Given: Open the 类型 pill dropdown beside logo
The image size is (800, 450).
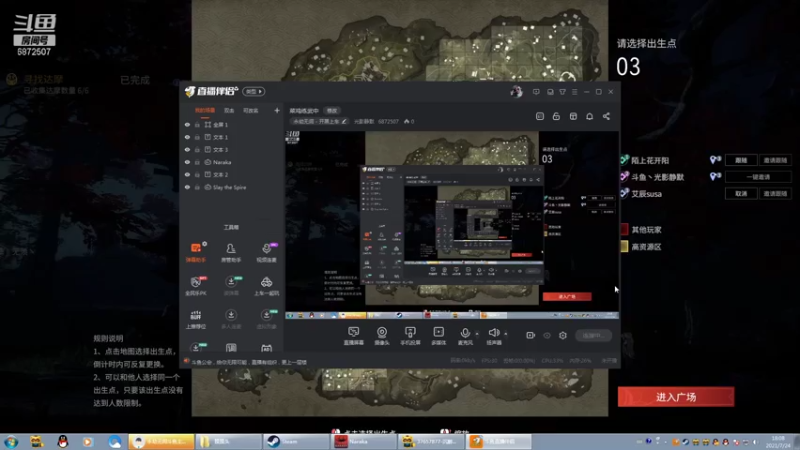Looking at the screenshot, I should coord(254,91).
